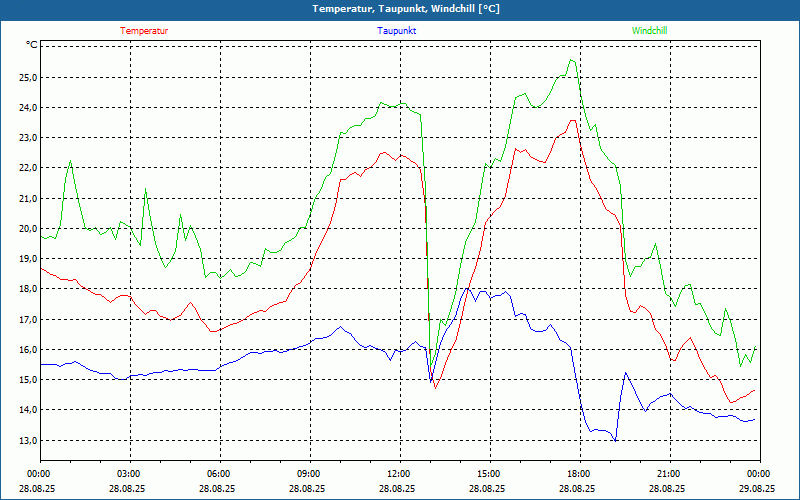Click the blue Taupunkt minimum below 13,0 line

[x=616, y=440]
